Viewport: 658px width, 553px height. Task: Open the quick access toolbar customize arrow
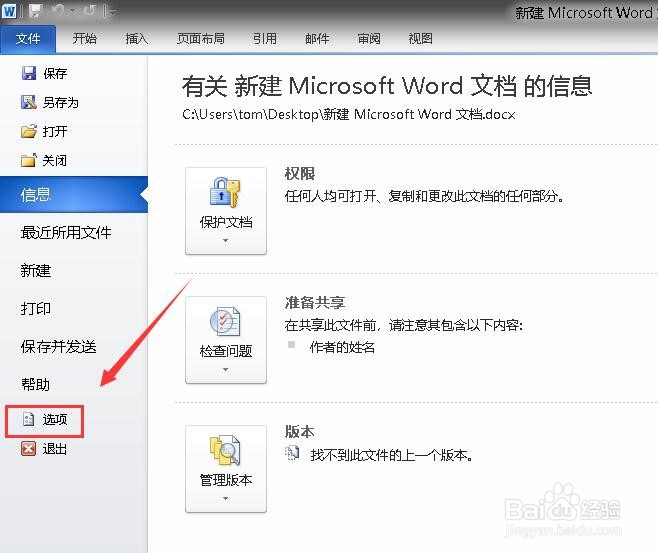coord(111,11)
